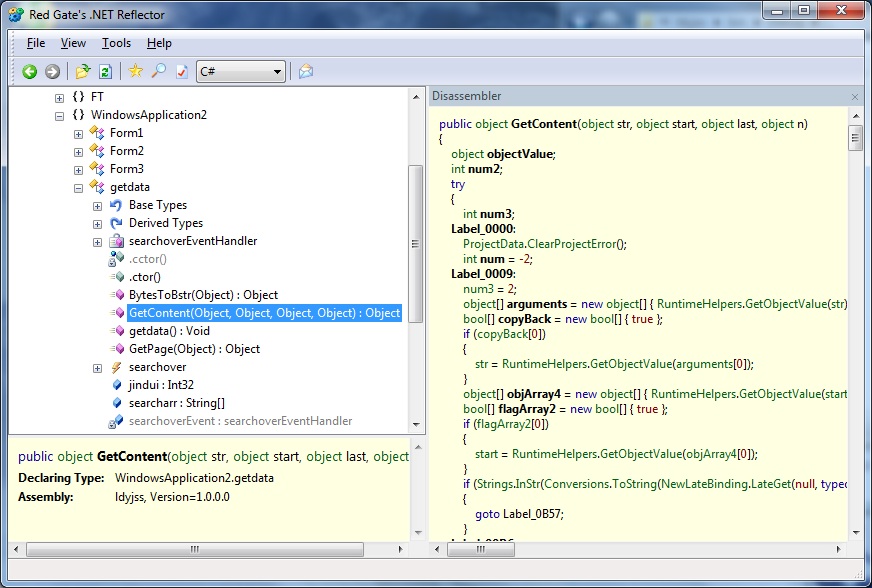Open the C# language dropdown
The width and height of the screenshot is (872, 588).
coord(240,72)
